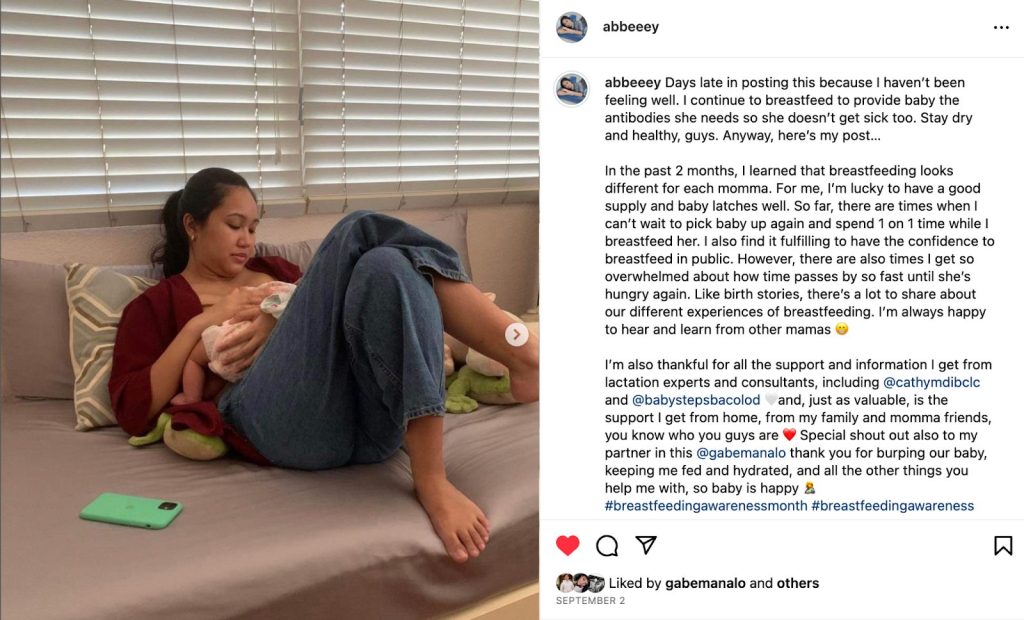1024x620 pixels.
Task: Advance to next photo with arrow
Action: (x=517, y=334)
